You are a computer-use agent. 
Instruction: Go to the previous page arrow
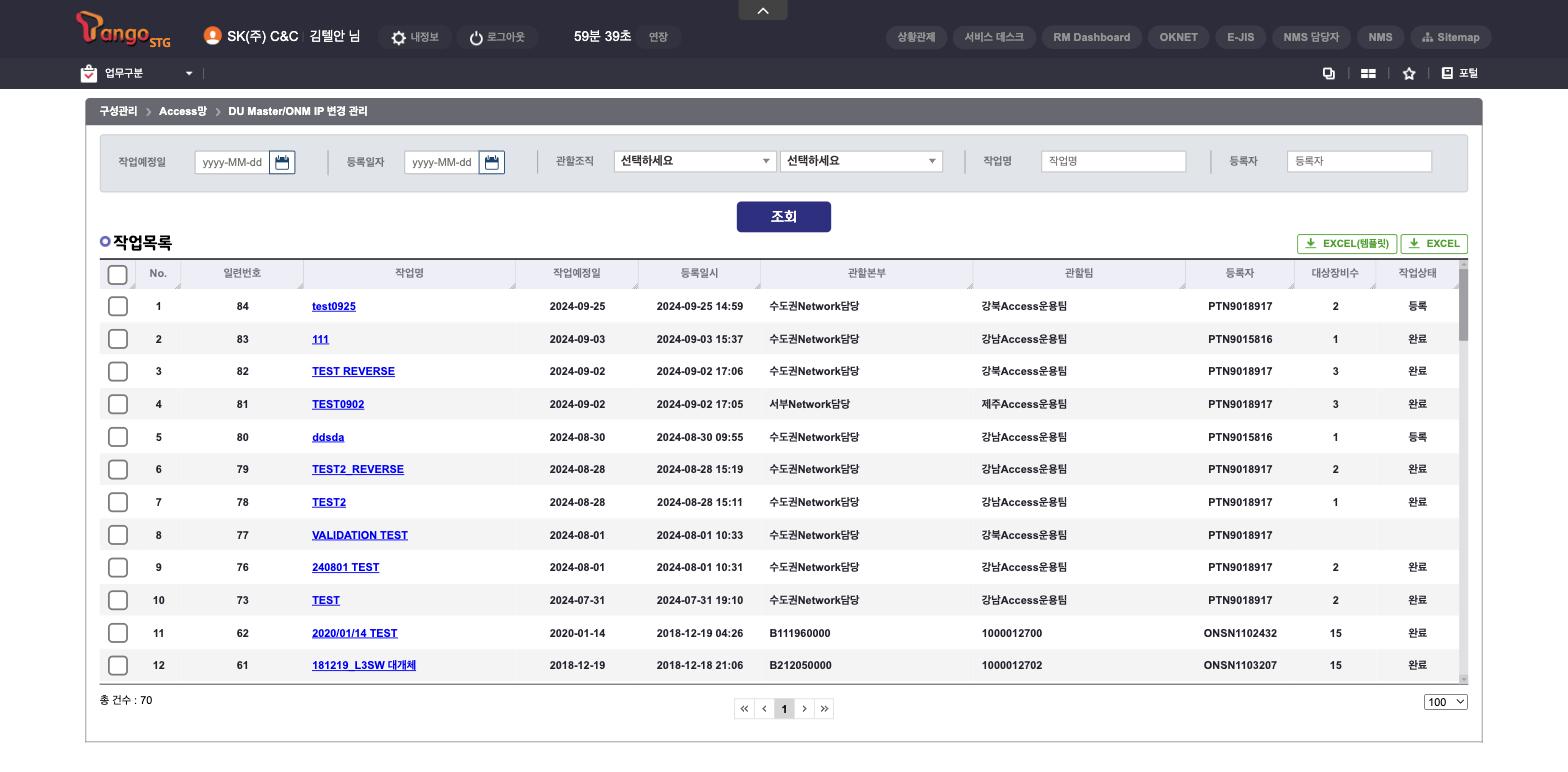[764, 708]
